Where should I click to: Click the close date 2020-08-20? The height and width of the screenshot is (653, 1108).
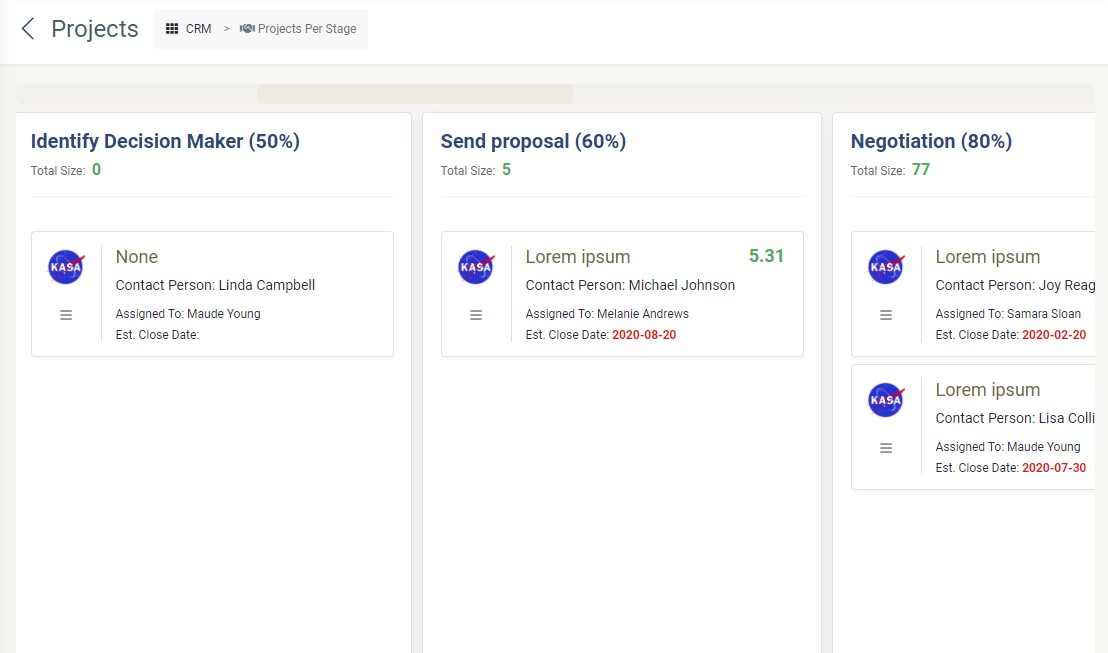pyautogui.click(x=644, y=335)
